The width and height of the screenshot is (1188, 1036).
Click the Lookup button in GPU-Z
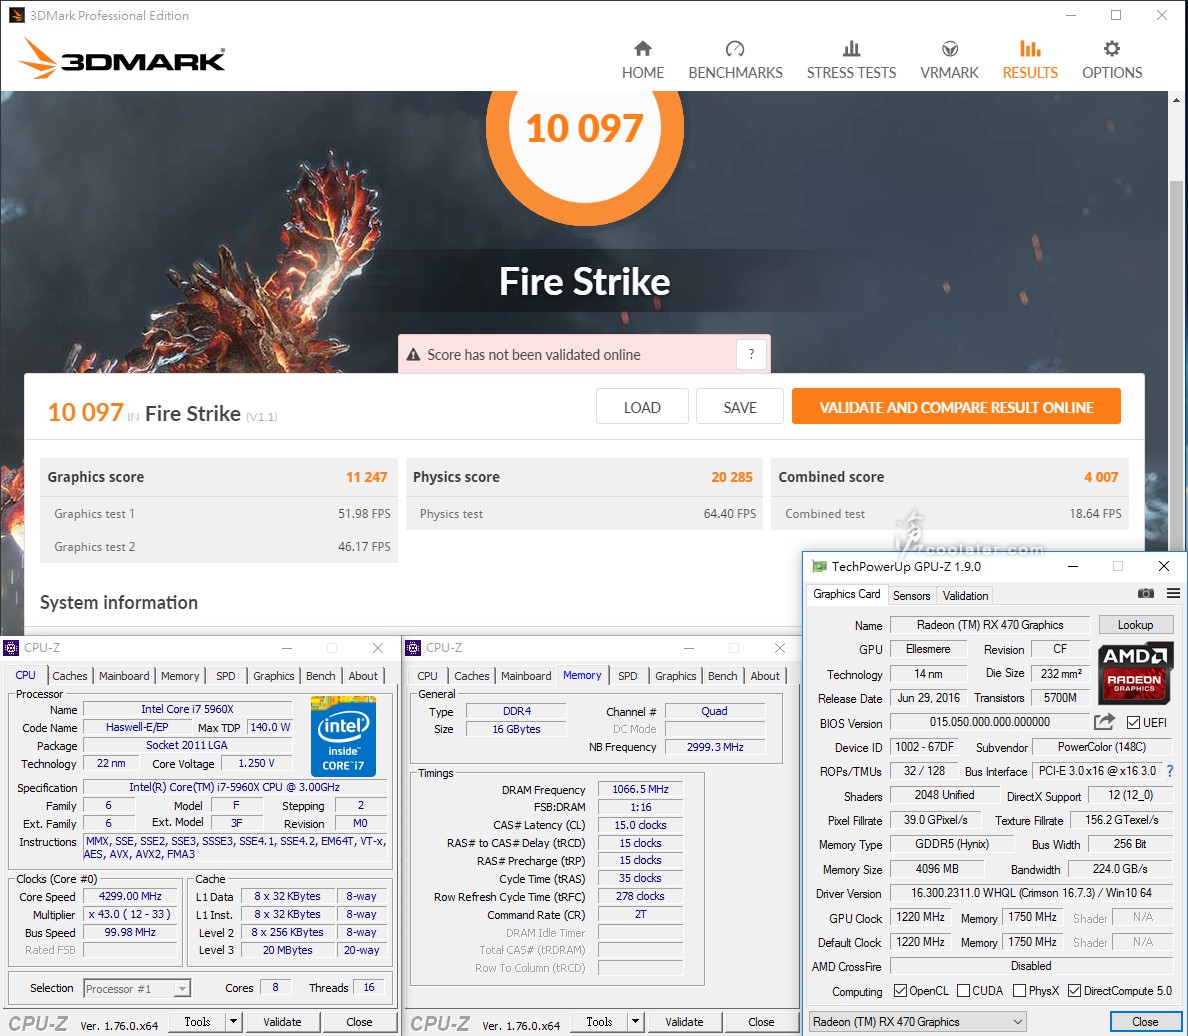coord(1135,624)
